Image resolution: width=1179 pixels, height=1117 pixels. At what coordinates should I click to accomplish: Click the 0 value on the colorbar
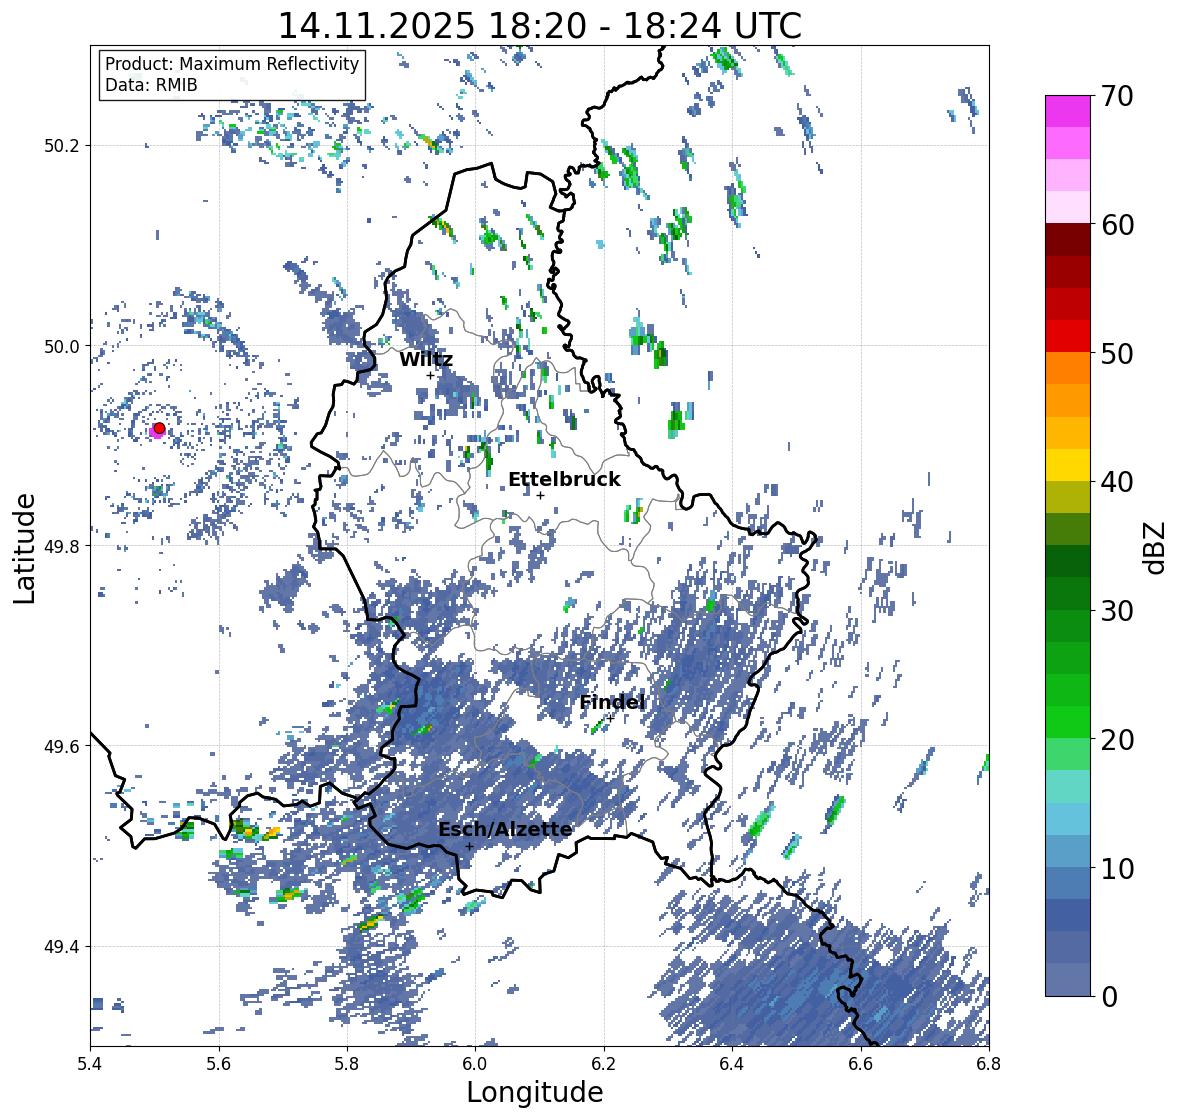pyautogui.click(x=1109, y=997)
